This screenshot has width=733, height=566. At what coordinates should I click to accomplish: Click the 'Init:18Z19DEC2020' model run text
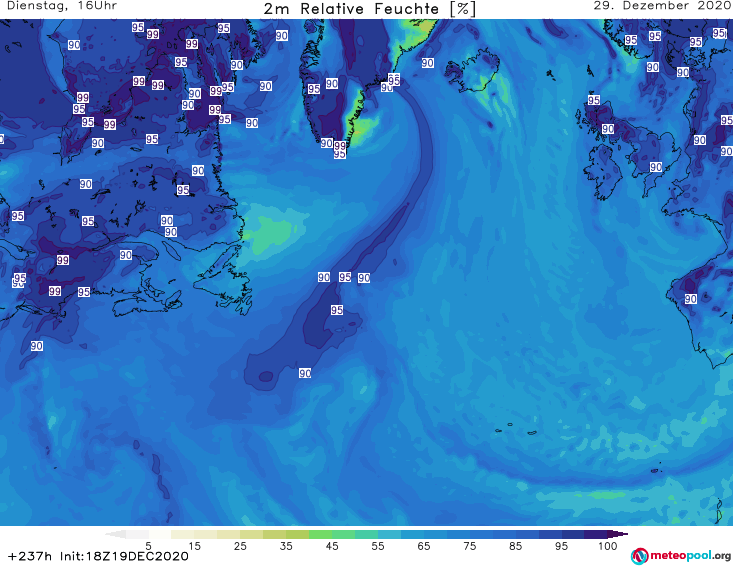pos(124,556)
